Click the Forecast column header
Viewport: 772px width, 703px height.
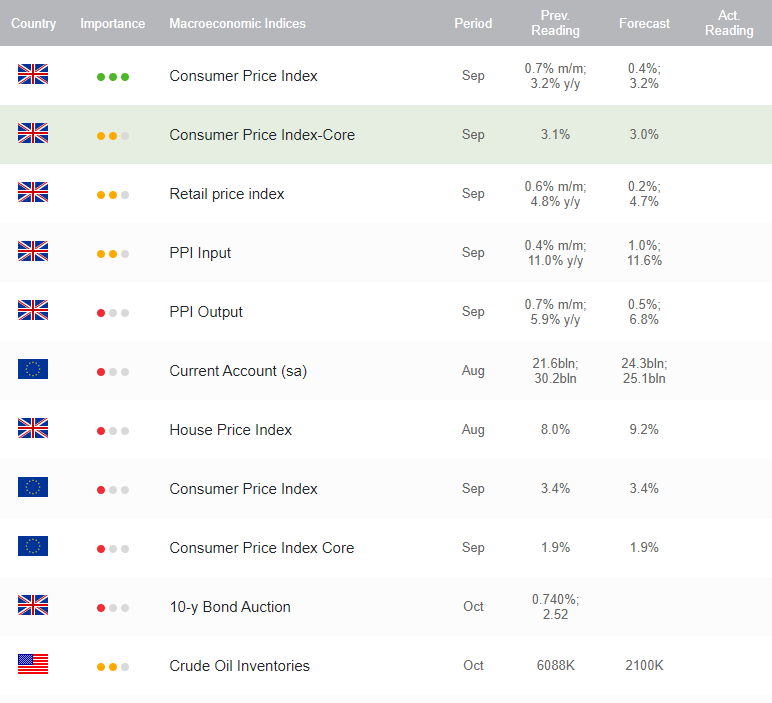coord(644,24)
